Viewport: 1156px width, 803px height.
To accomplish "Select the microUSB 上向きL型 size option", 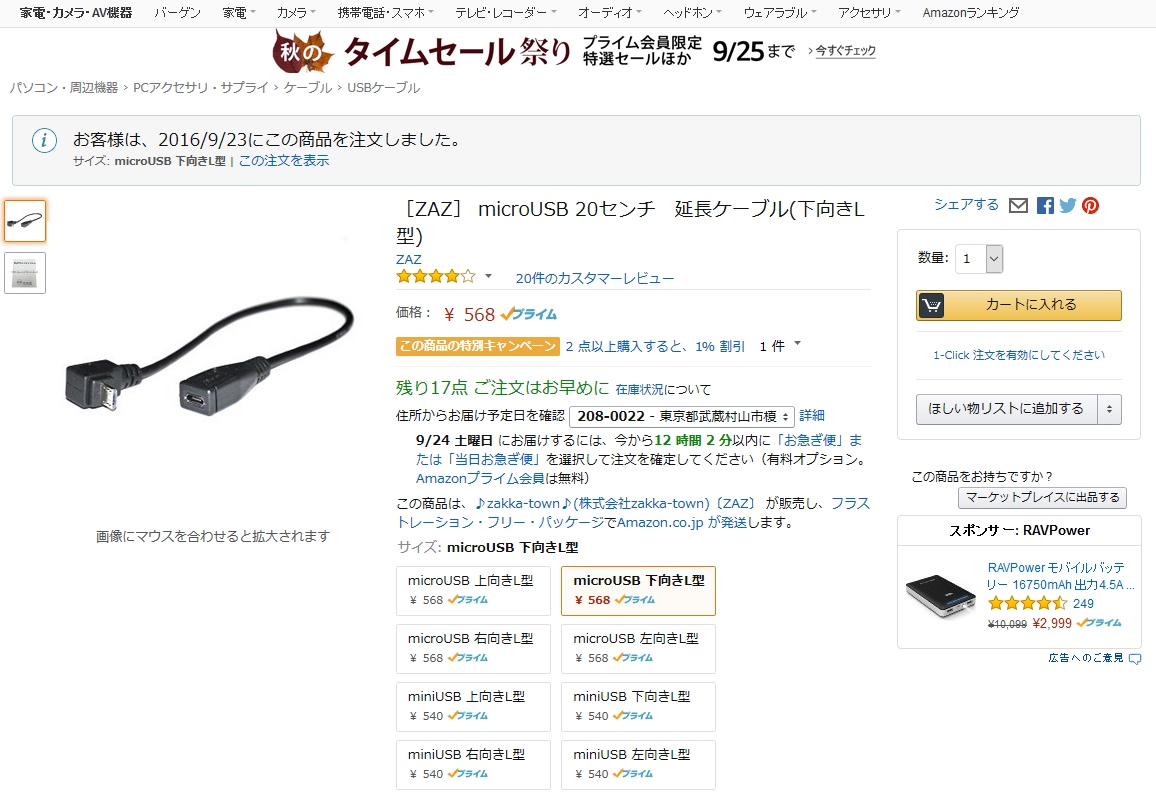I will click(x=473, y=590).
